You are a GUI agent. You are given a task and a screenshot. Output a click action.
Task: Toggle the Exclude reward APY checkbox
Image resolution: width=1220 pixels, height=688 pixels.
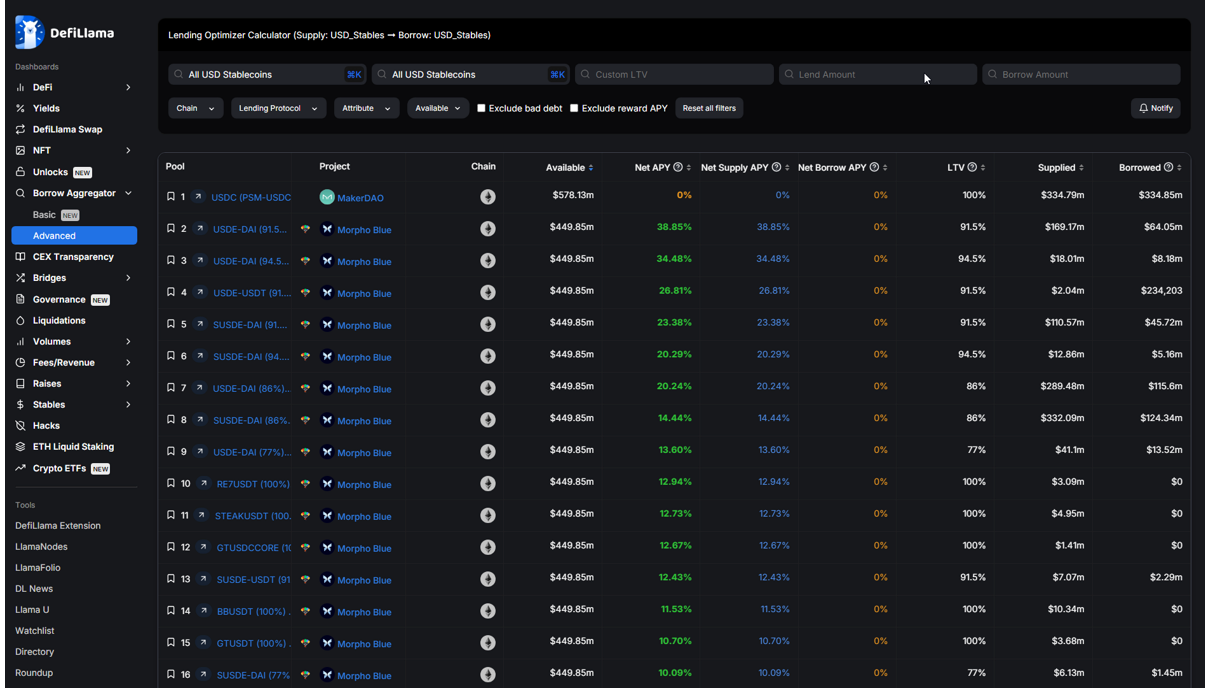tap(574, 108)
